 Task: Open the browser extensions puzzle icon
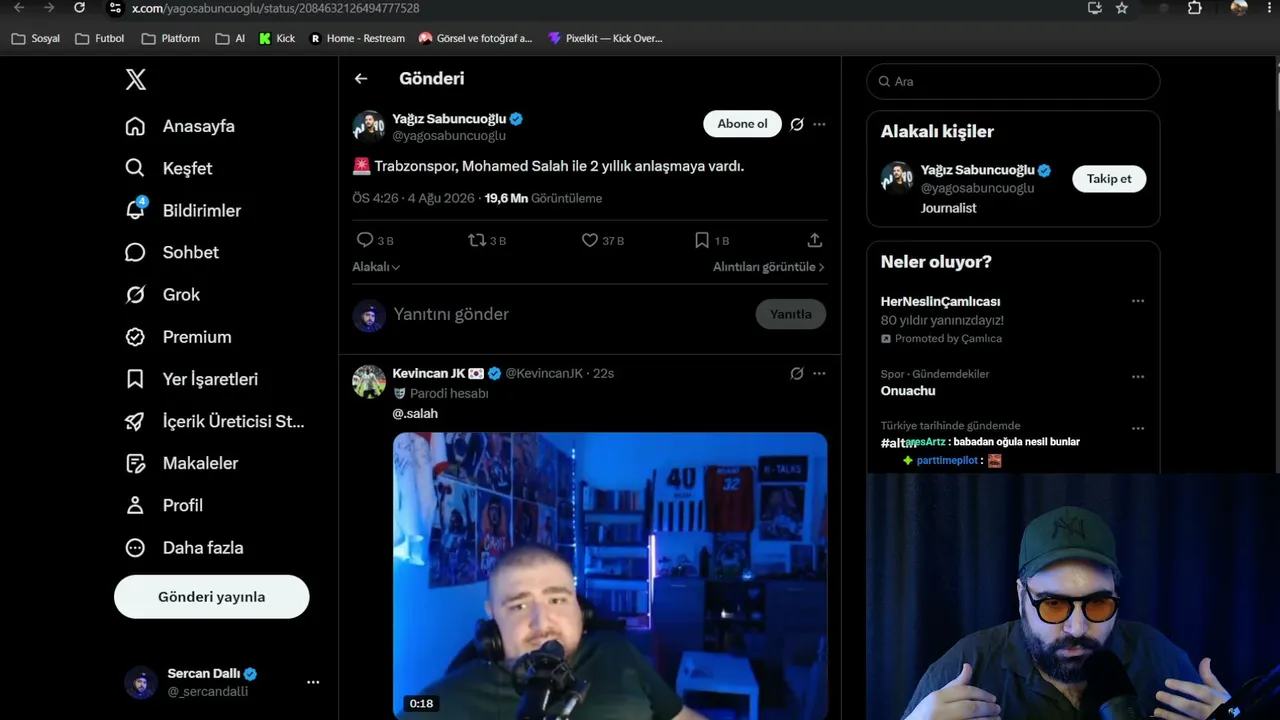pyautogui.click(x=1195, y=8)
